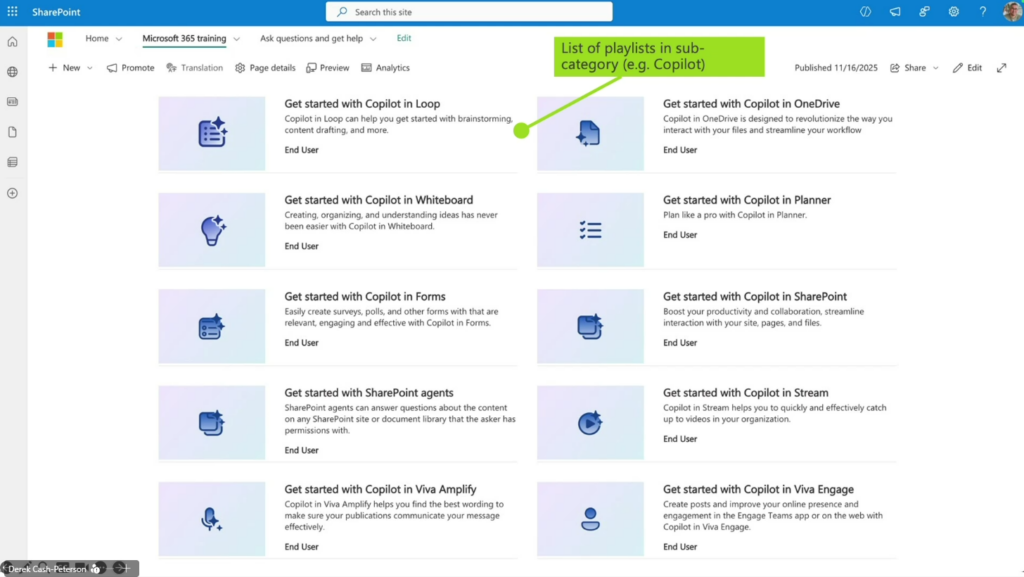
Task: Click inside the Search this site box
Action: tap(469, 12)
